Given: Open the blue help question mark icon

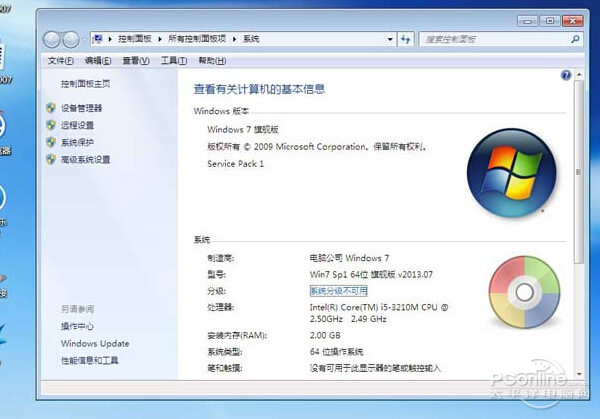Looking at the screenshot, I should coord(566,75).
